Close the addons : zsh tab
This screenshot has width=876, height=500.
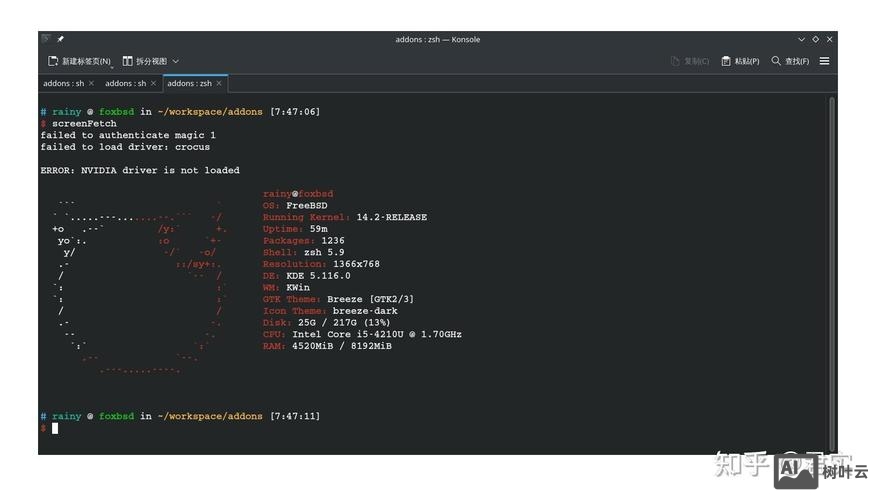tap(219, 84)
